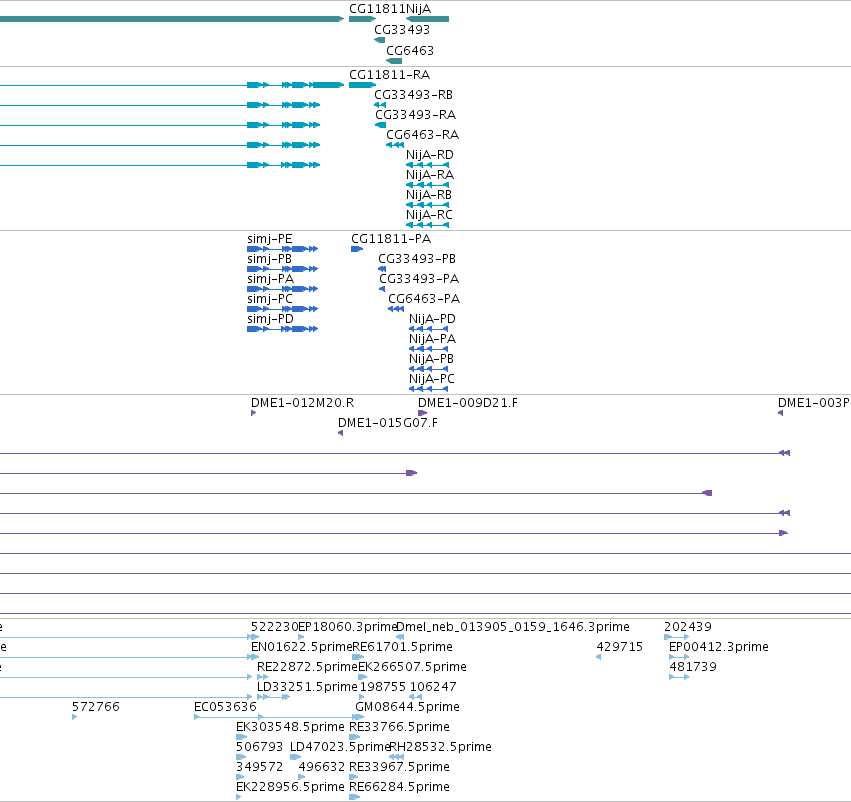This screenshot has height=802, width=851.
Task: Select the CG33493 gene label
Action: point(402,30)
